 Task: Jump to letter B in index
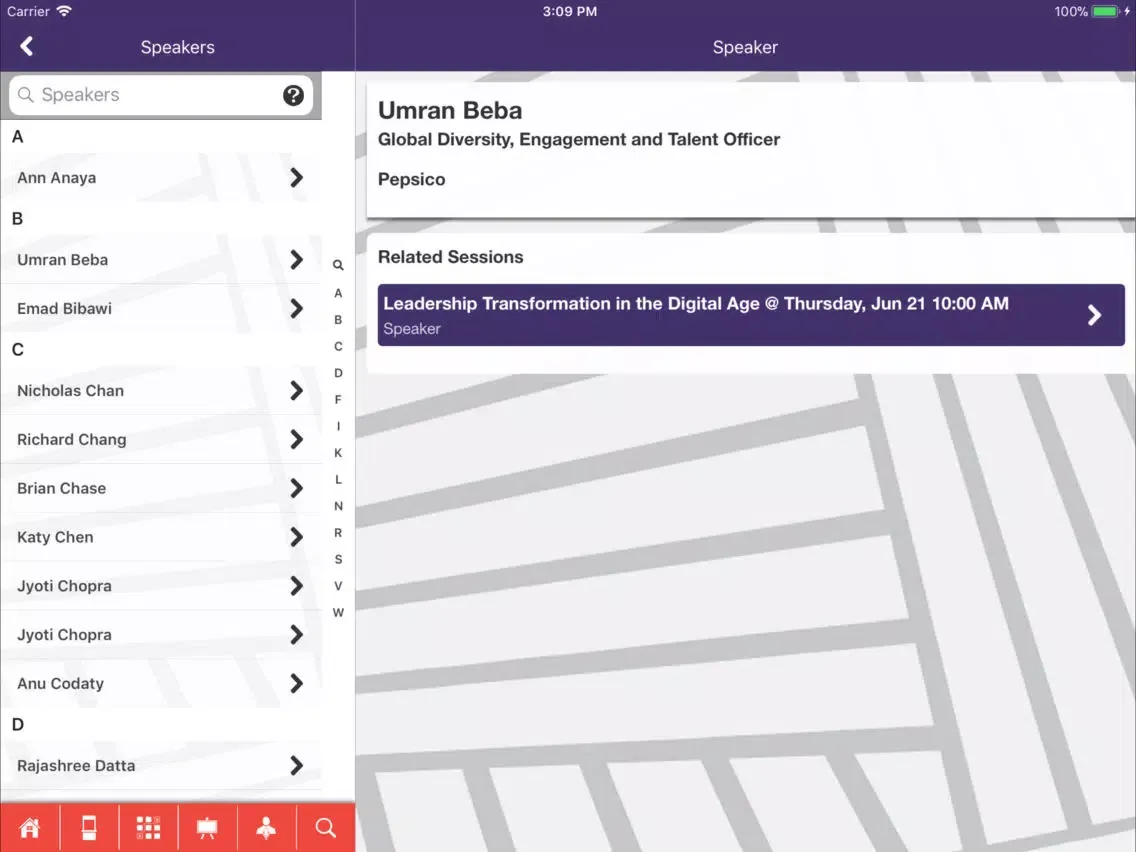[338, 320]
